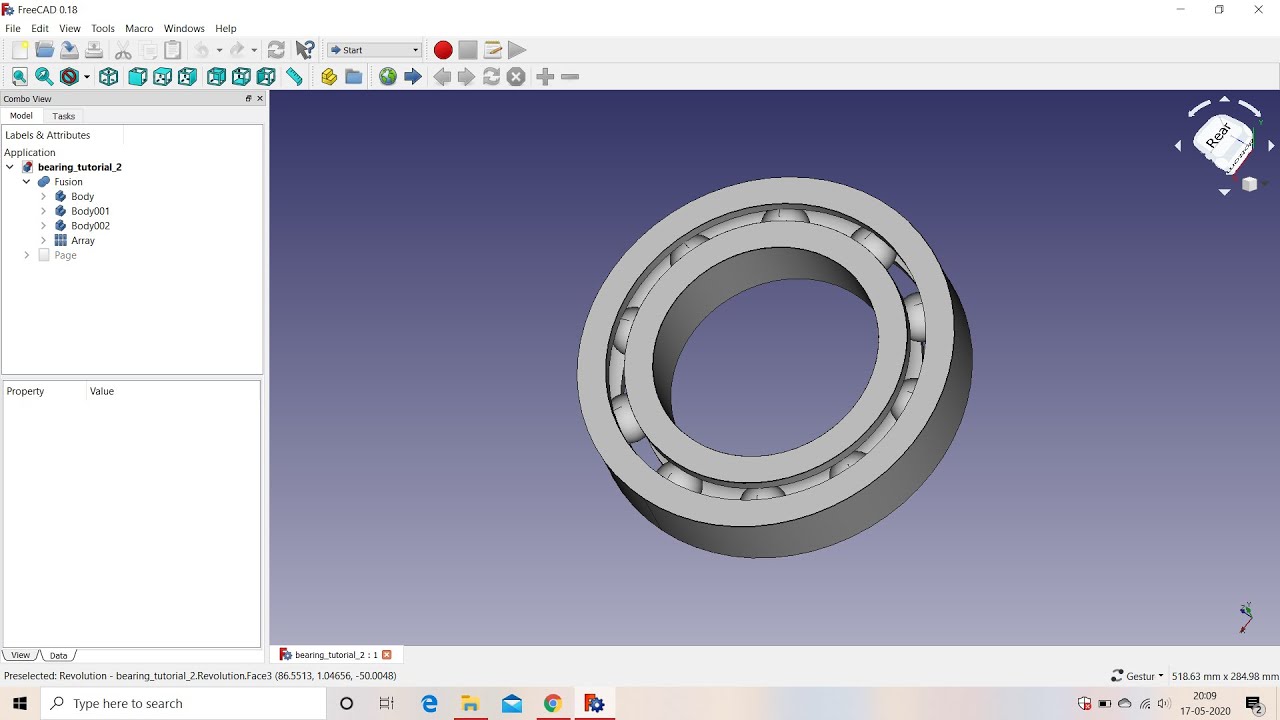
Task: Click Fit All zoom icon
Action: click(19, 77)
